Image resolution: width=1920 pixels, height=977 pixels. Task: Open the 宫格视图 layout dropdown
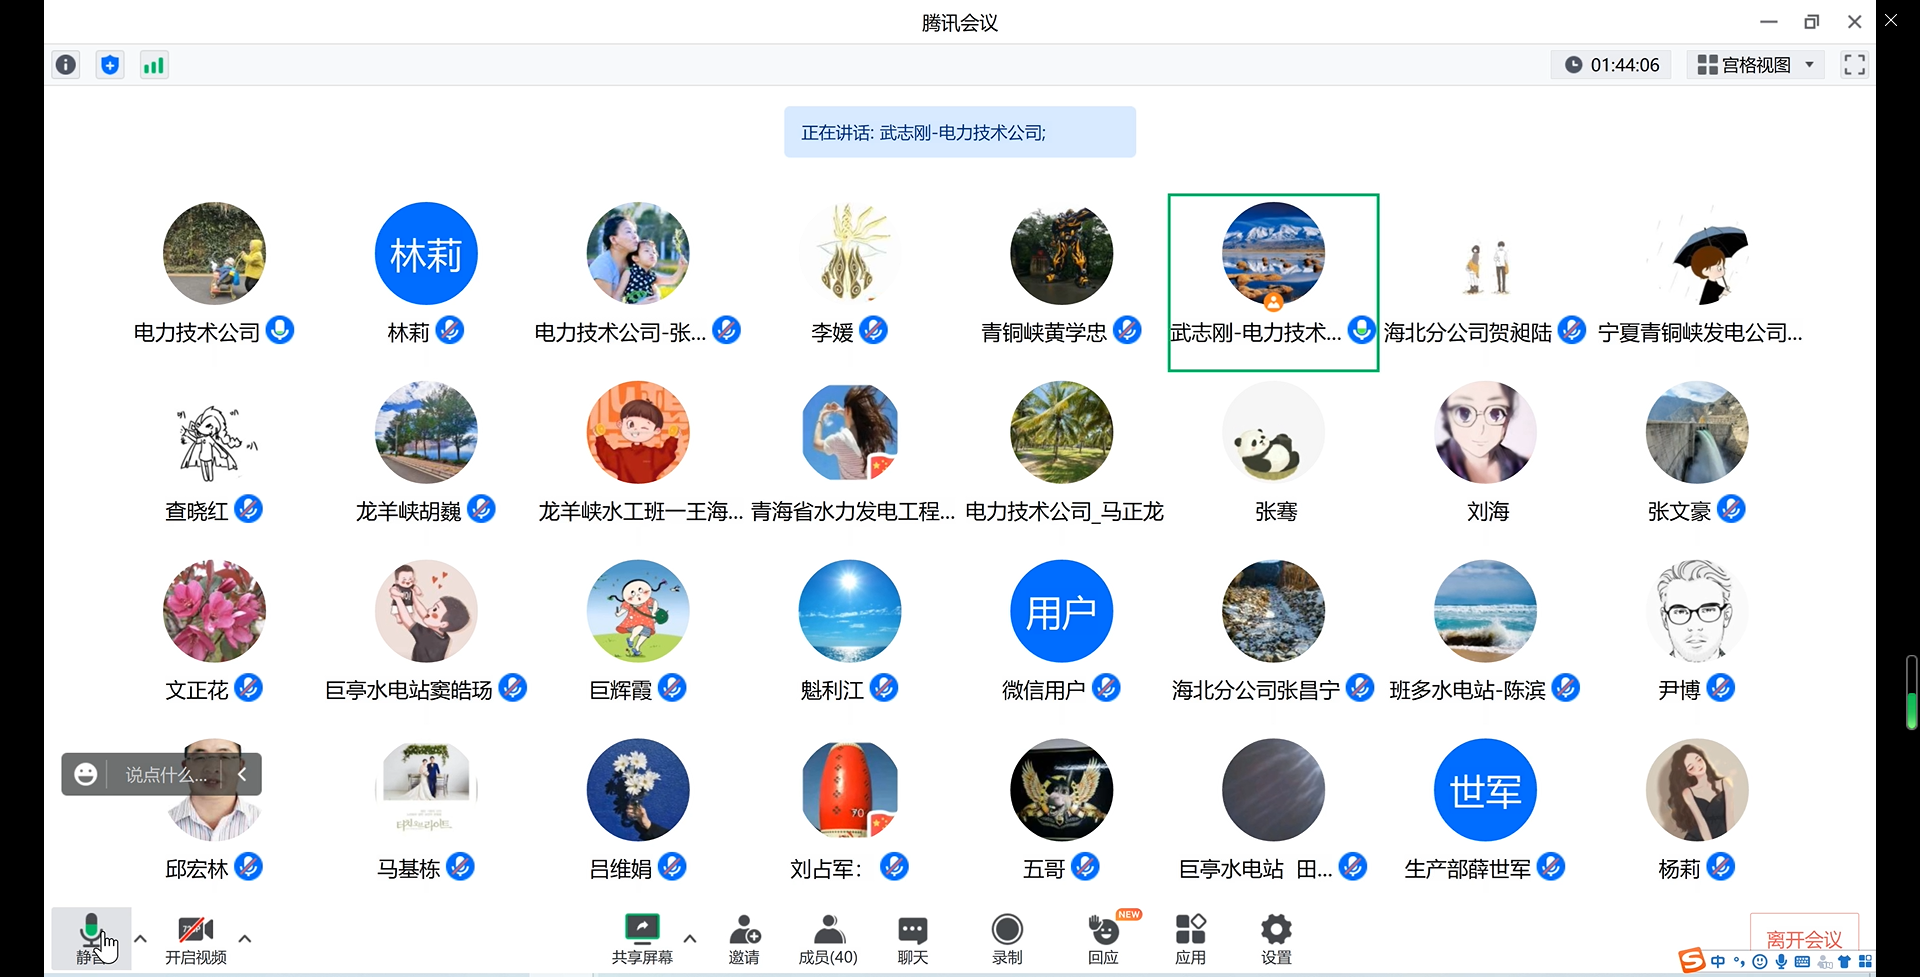click(x=1756, y=65)
